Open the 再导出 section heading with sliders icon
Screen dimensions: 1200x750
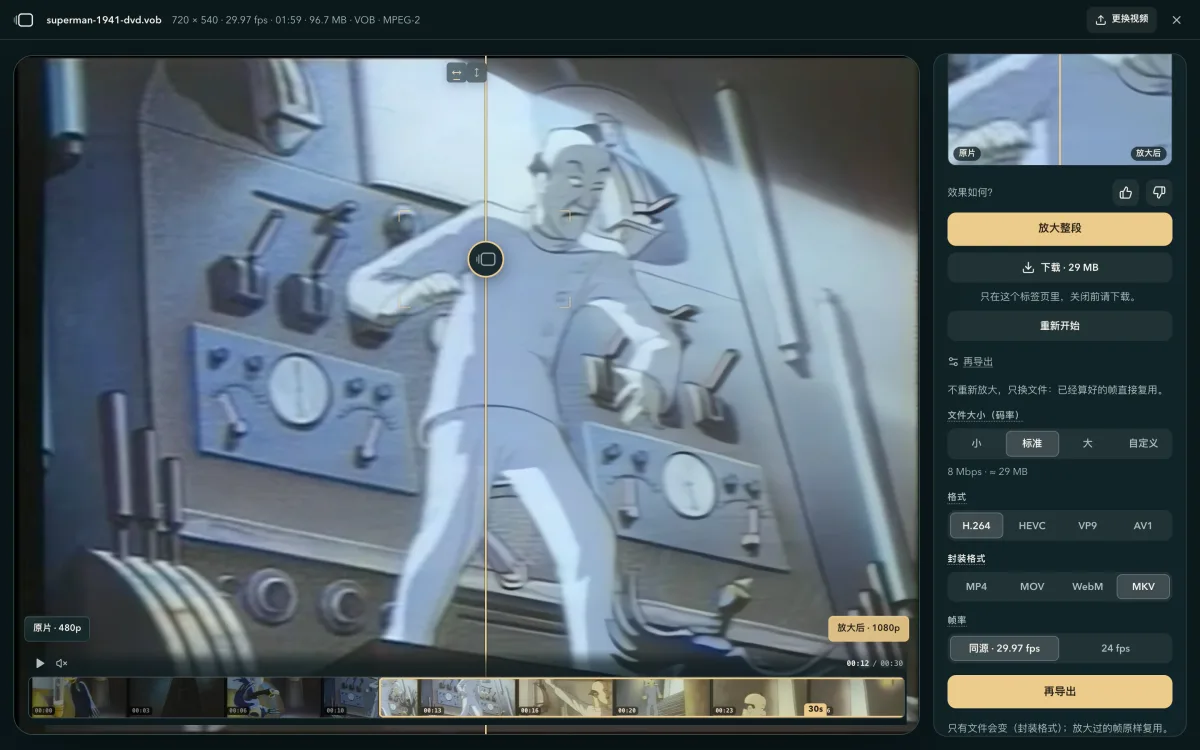[x=971, y=362]
